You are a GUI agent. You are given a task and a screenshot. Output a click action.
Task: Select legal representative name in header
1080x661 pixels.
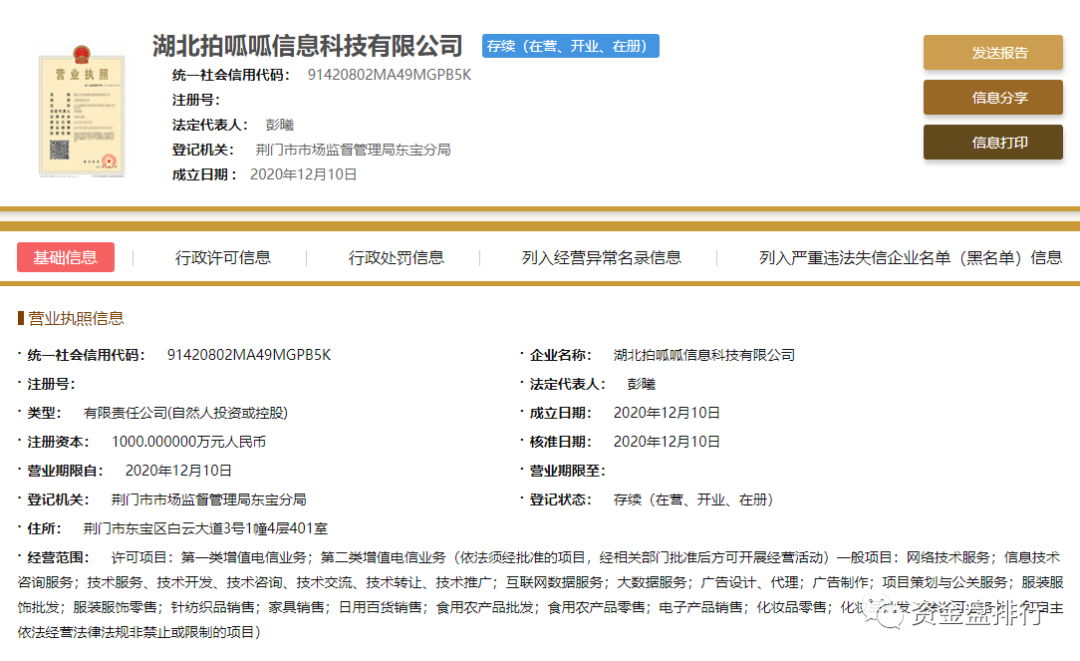click(x=280, y=125)
